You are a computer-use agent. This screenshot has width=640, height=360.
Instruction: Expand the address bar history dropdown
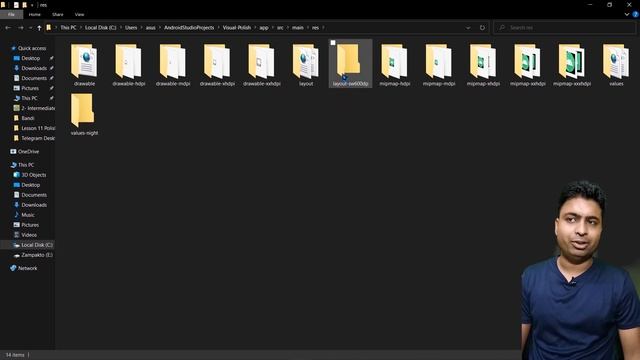(468, 28)
